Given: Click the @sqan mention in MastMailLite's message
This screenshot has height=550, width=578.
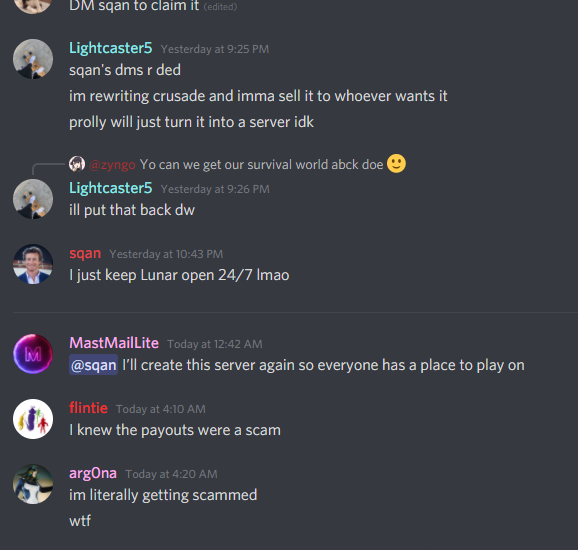Looking at the screenshot, I should 94,365.
